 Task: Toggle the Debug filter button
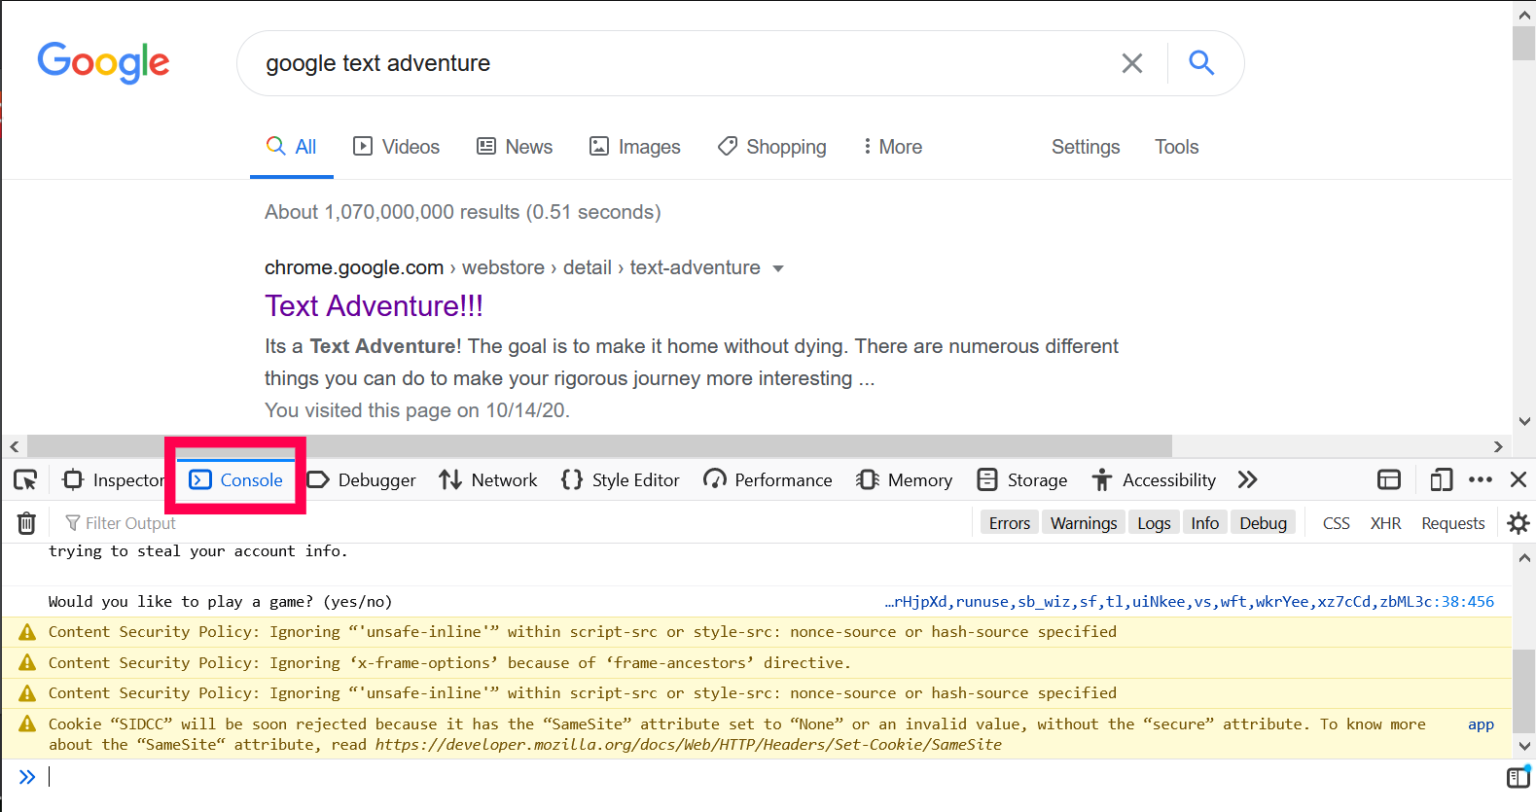(x=1263, y=523)
